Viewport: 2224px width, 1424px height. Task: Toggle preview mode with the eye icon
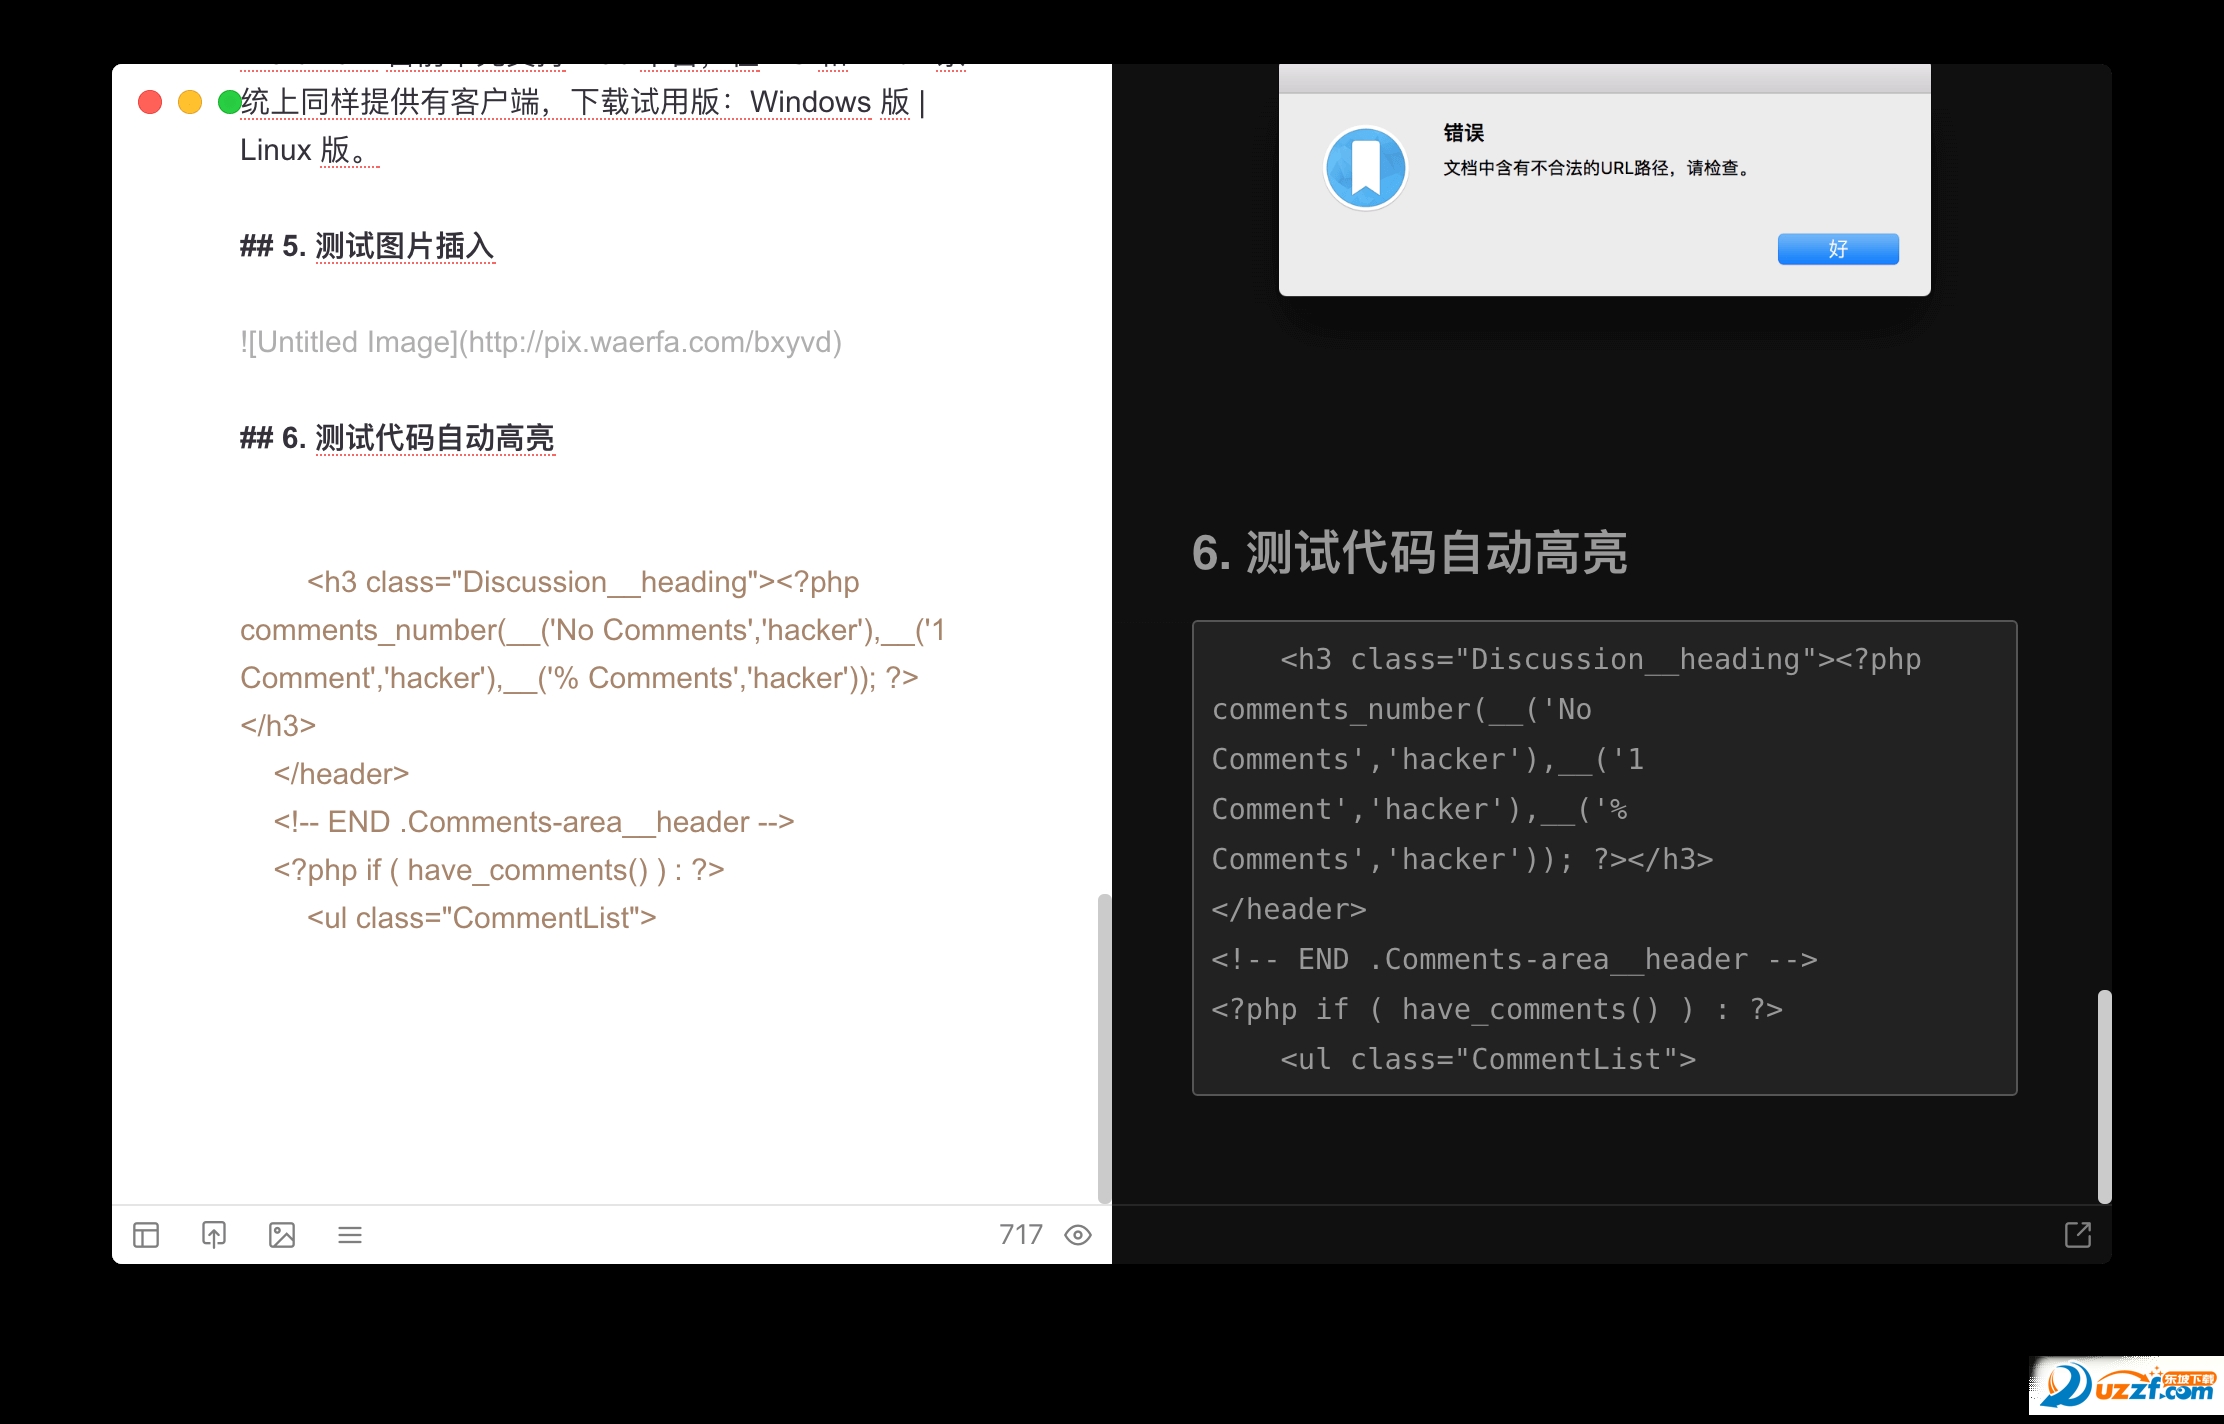pos(1078,1235)
